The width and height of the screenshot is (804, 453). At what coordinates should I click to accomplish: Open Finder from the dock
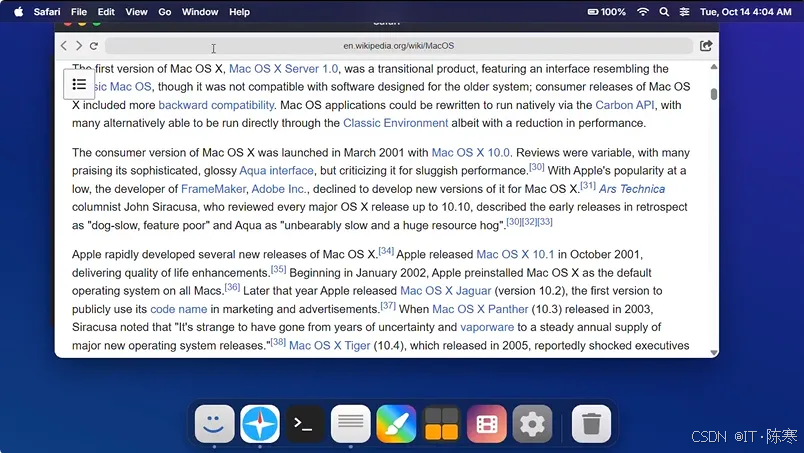pyautogui.click(x=214, y=424)
